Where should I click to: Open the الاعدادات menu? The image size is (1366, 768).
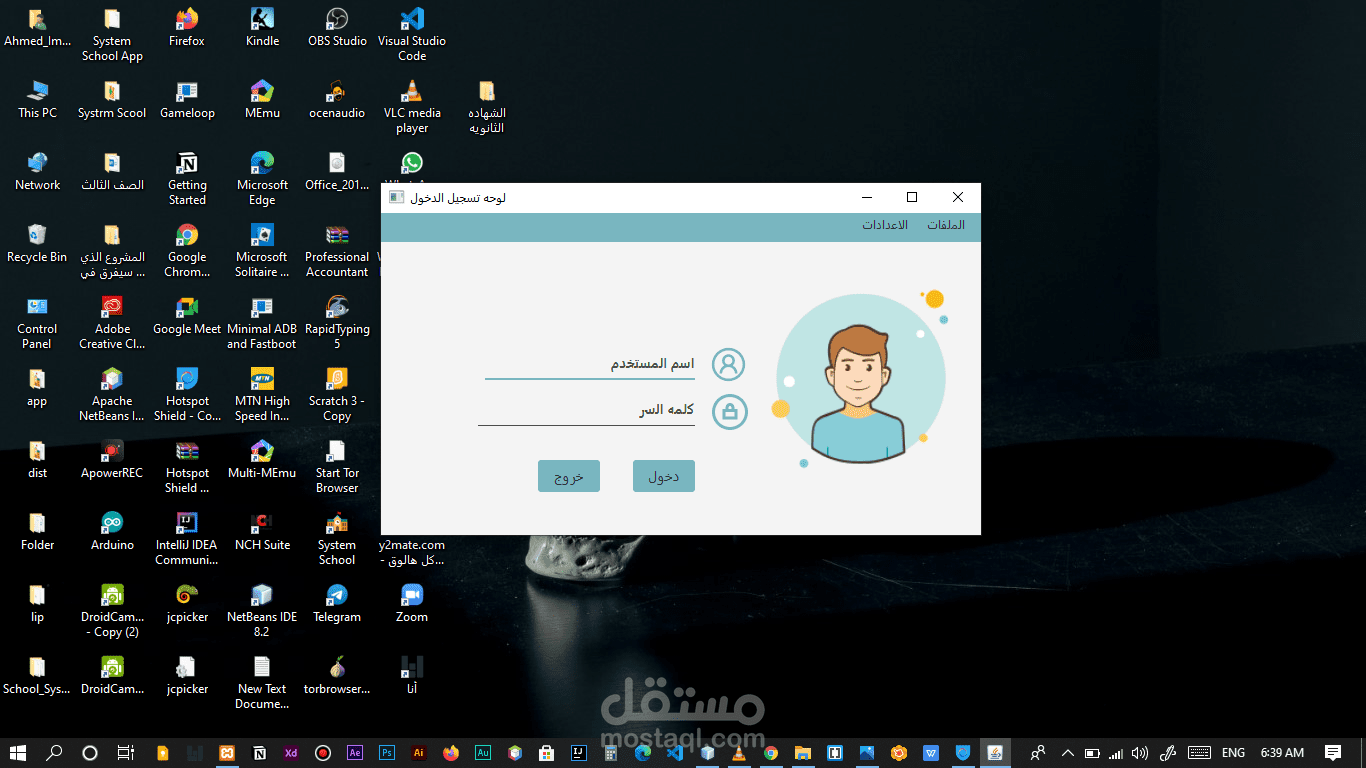pos(885,225)
